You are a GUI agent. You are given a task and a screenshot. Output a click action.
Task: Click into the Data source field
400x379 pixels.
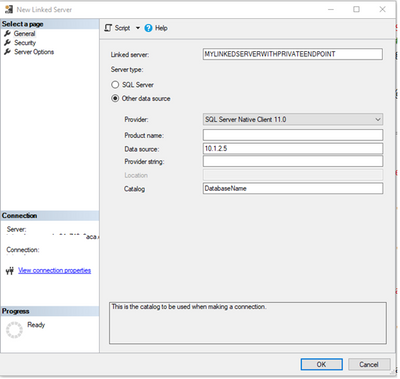pos(293,149)
